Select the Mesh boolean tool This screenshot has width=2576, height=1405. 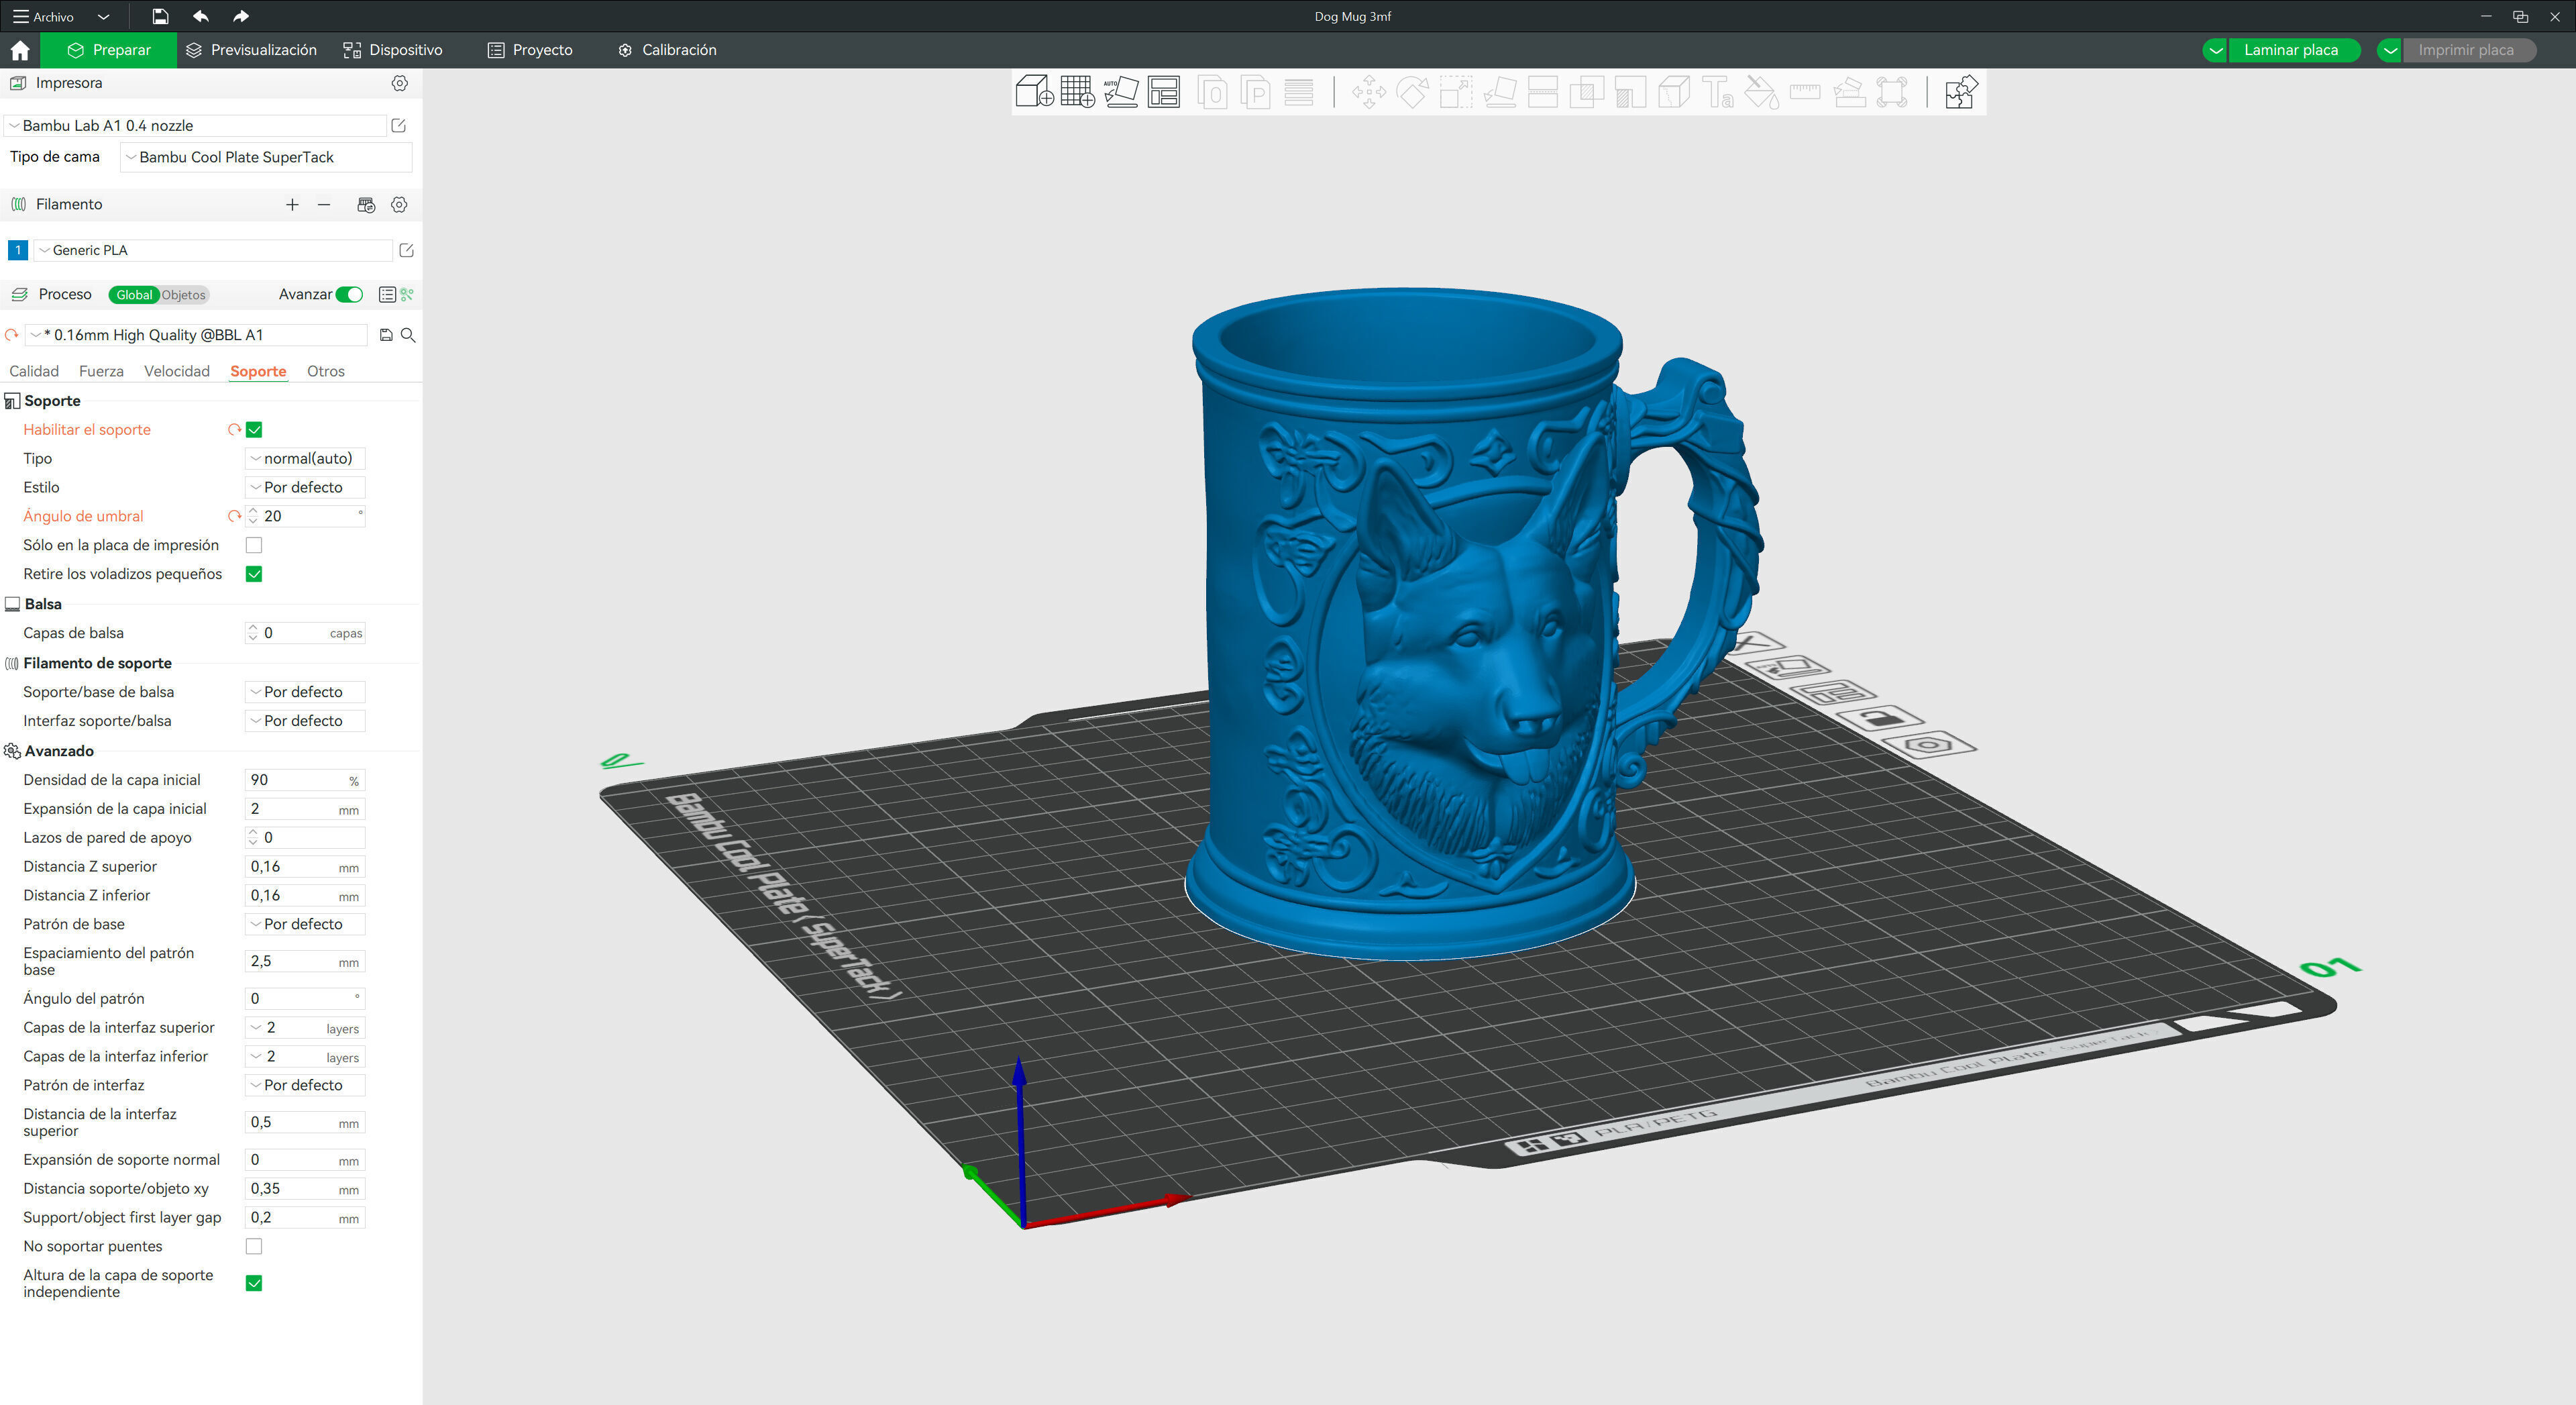(1586, 93)
